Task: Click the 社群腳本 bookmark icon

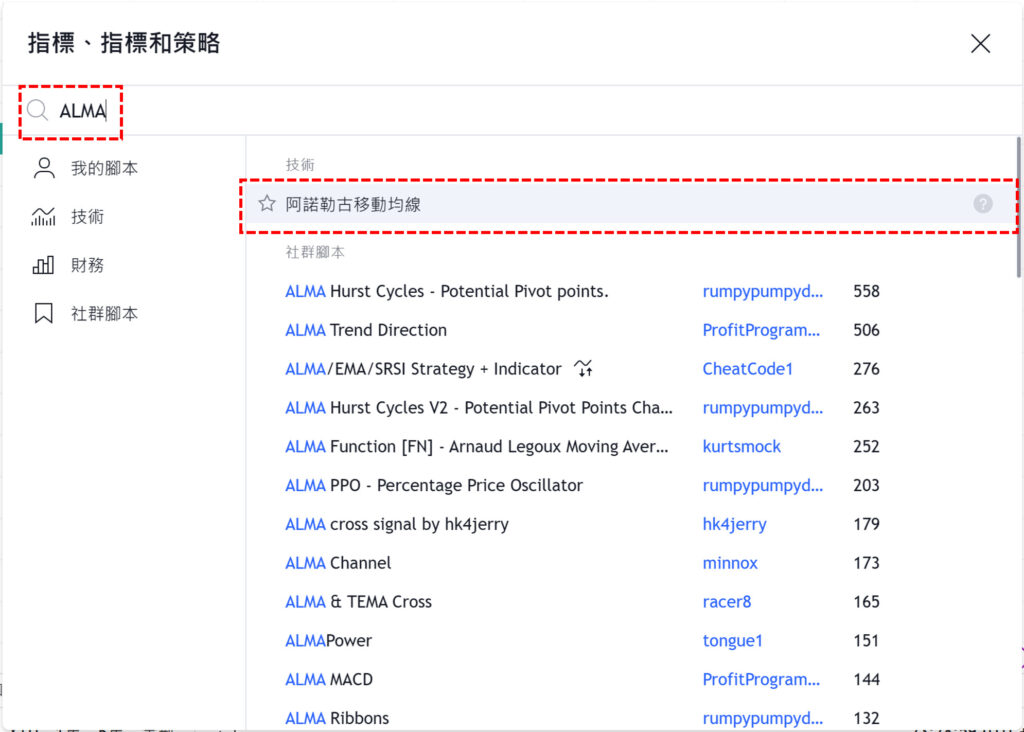Action: click(44, 314)
